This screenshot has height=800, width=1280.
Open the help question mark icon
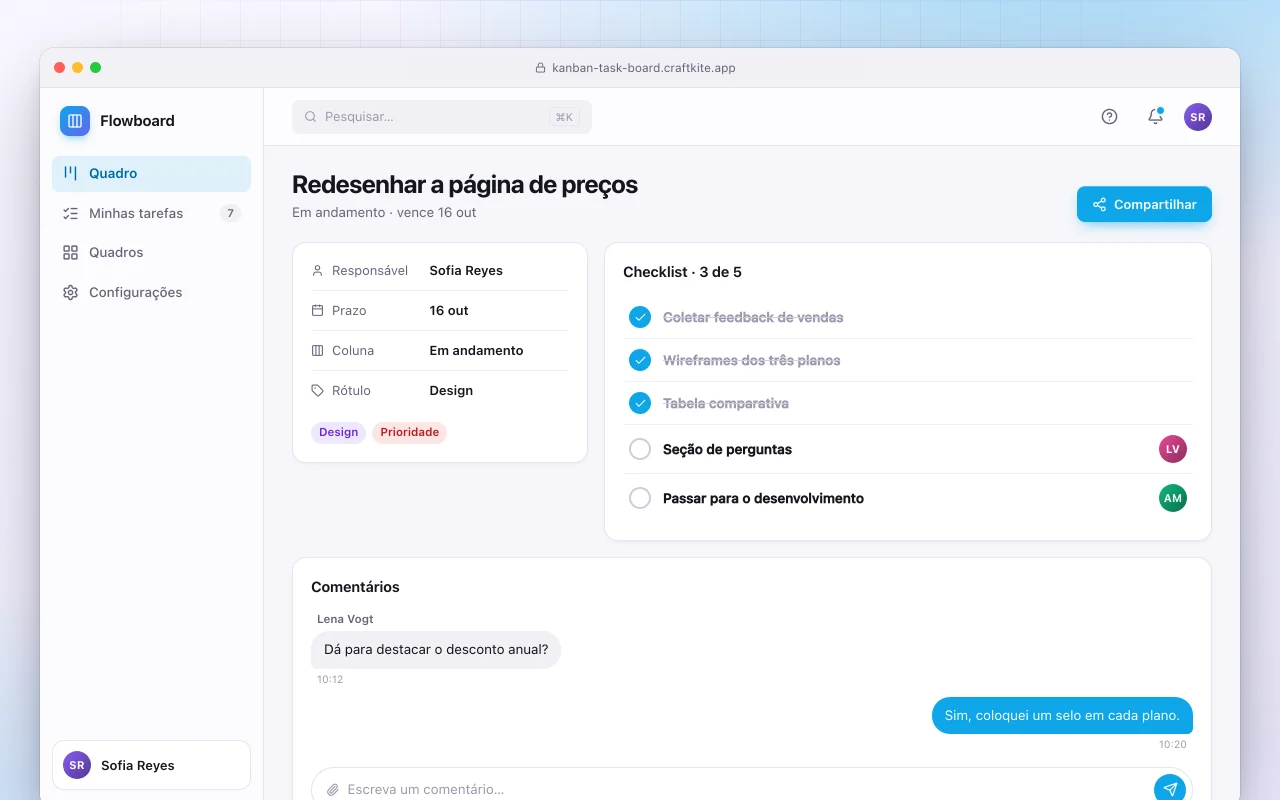pos(1109,117)
